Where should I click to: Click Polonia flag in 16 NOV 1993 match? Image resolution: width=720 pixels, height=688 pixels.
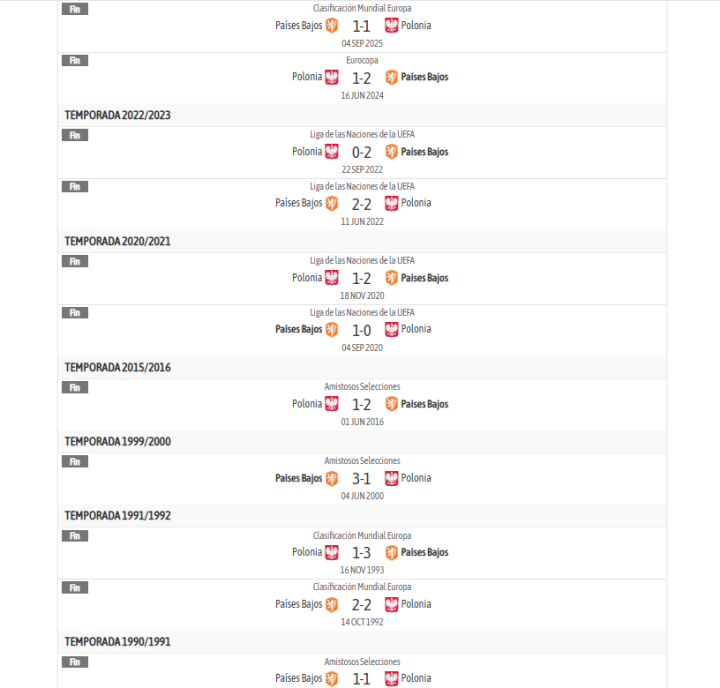point(332,552)
